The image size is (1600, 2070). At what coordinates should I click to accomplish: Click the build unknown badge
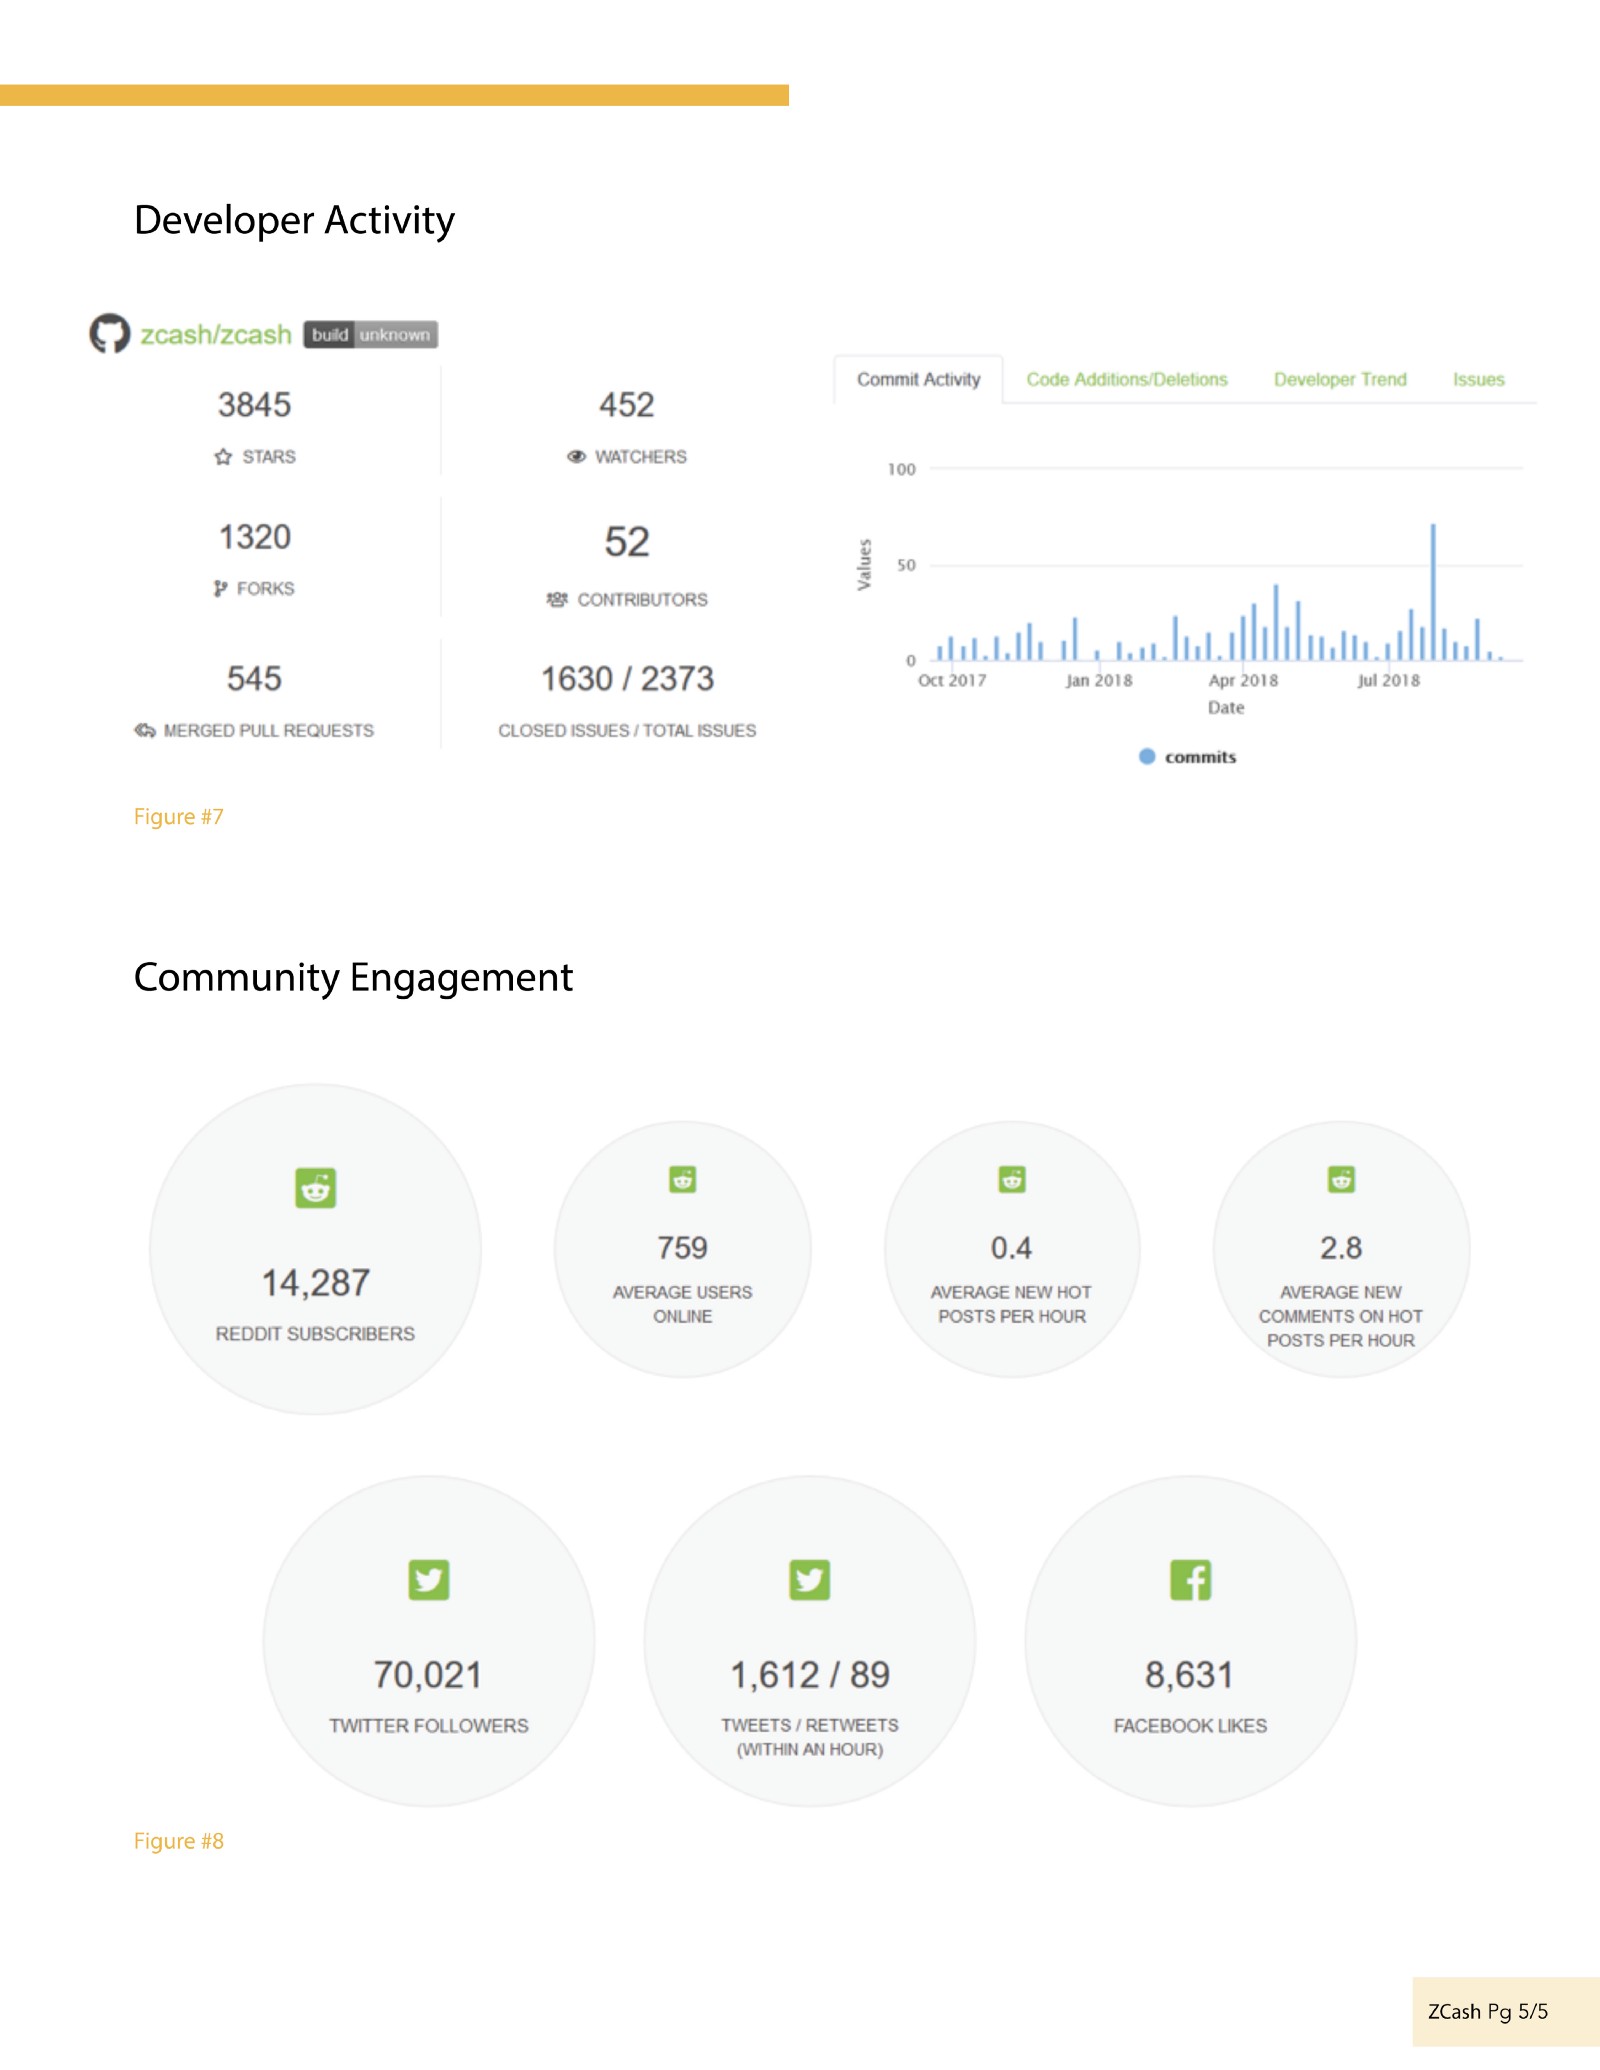point(371,335)
